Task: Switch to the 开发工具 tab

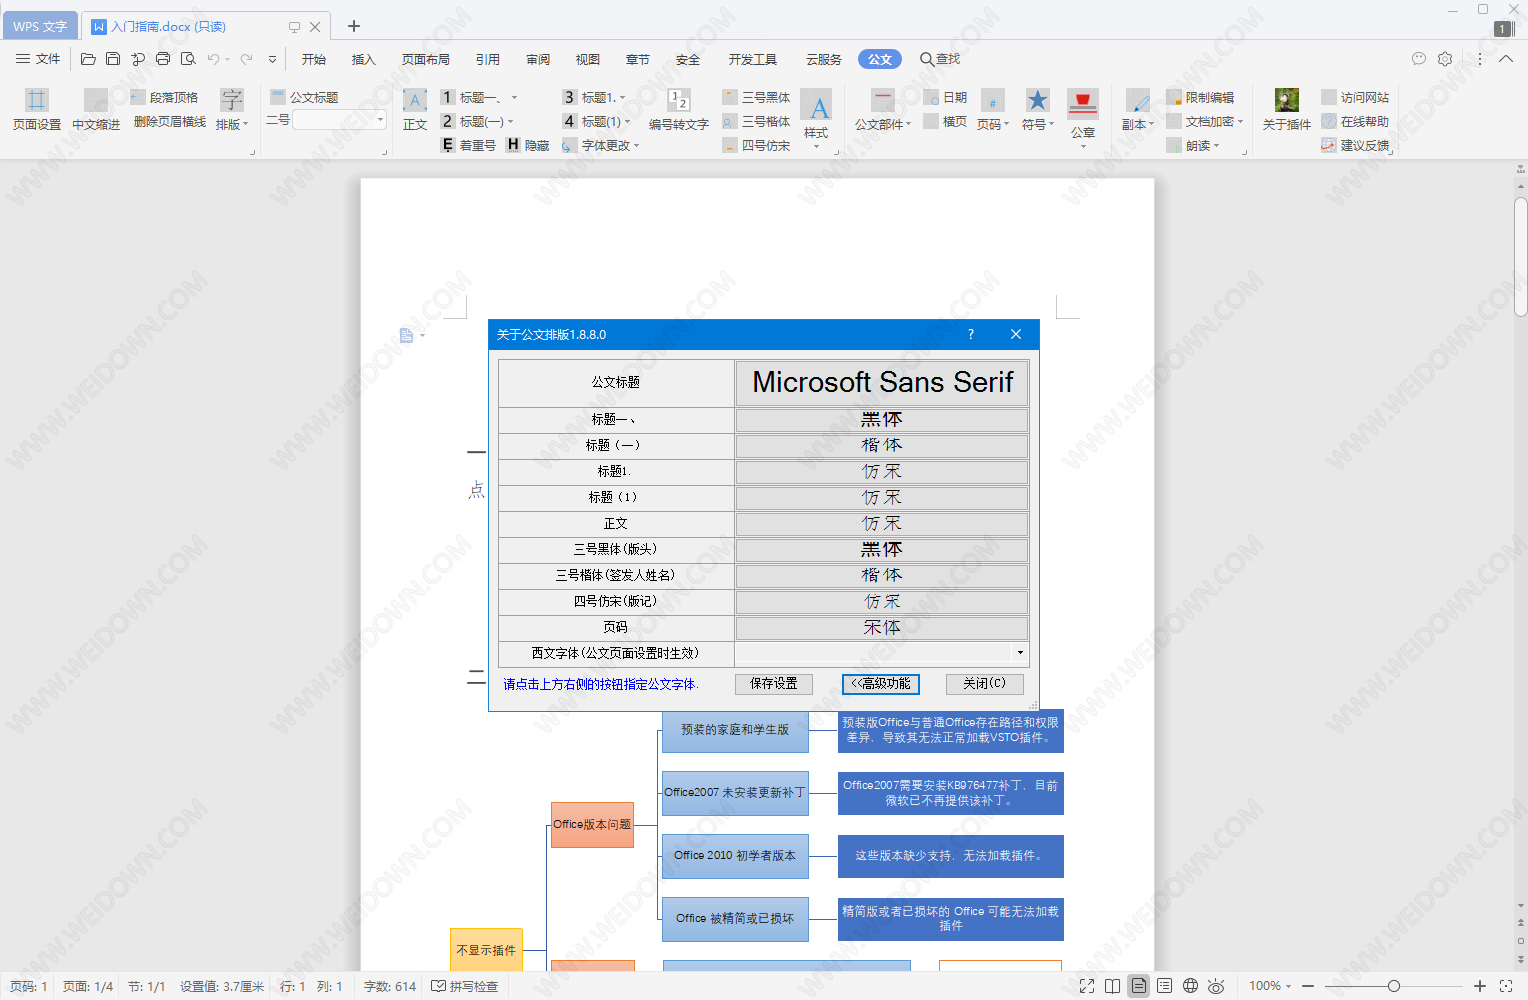Action: point(753,59)
